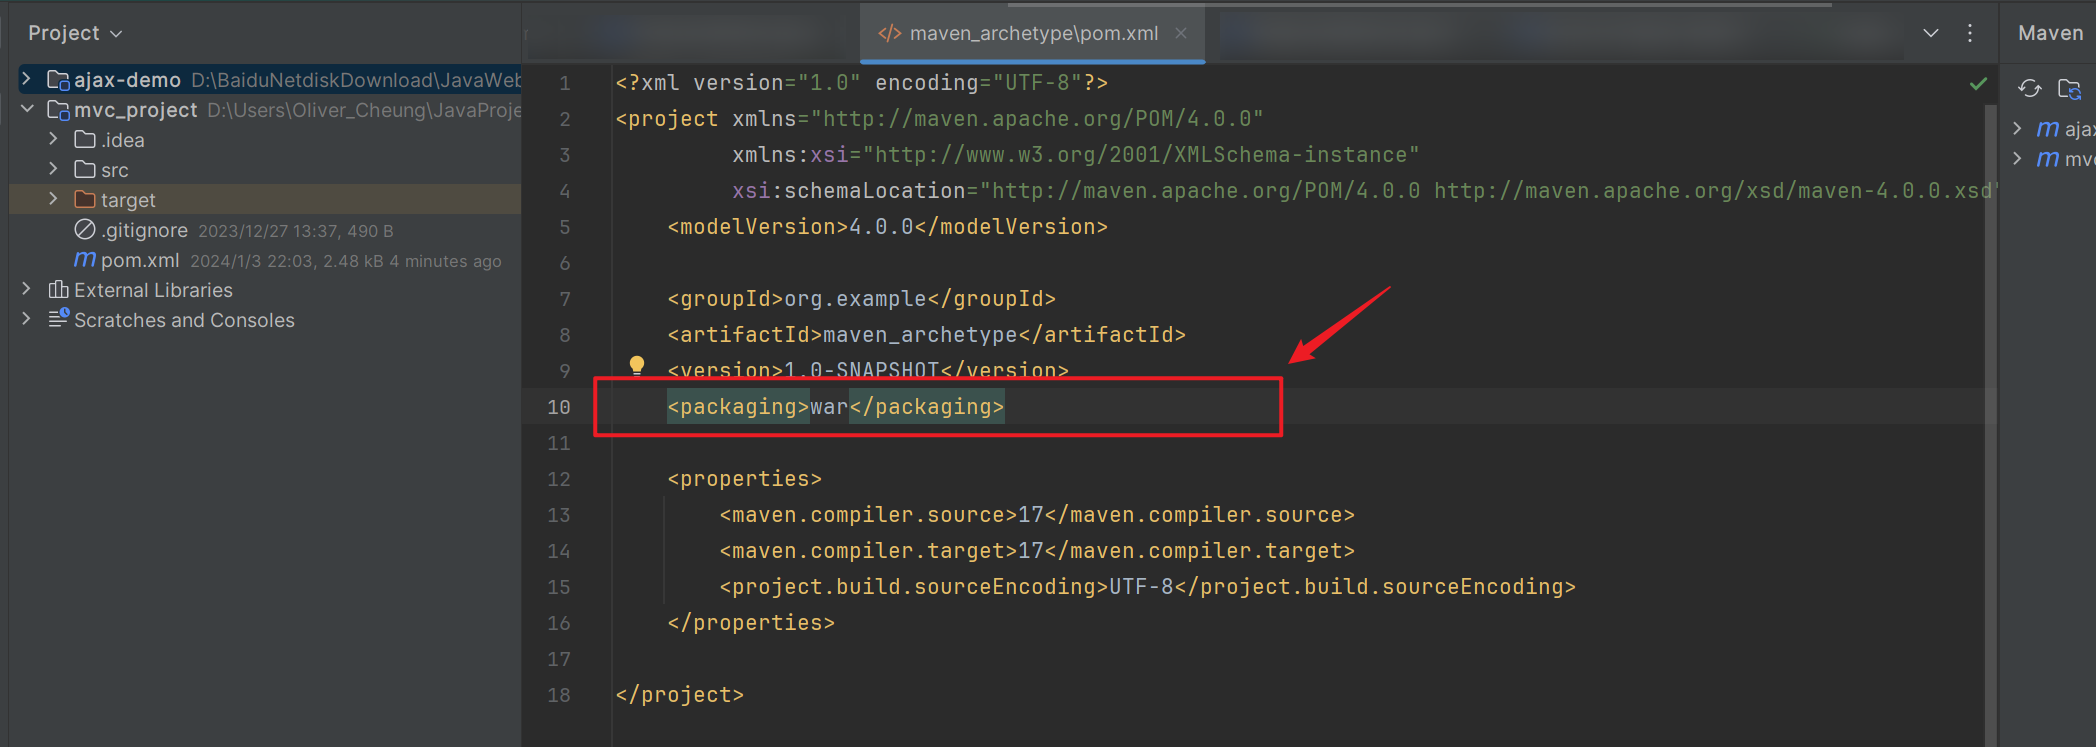Click the Maven icon beside ajax project

pyautogui.click(x=2048, y=129)
